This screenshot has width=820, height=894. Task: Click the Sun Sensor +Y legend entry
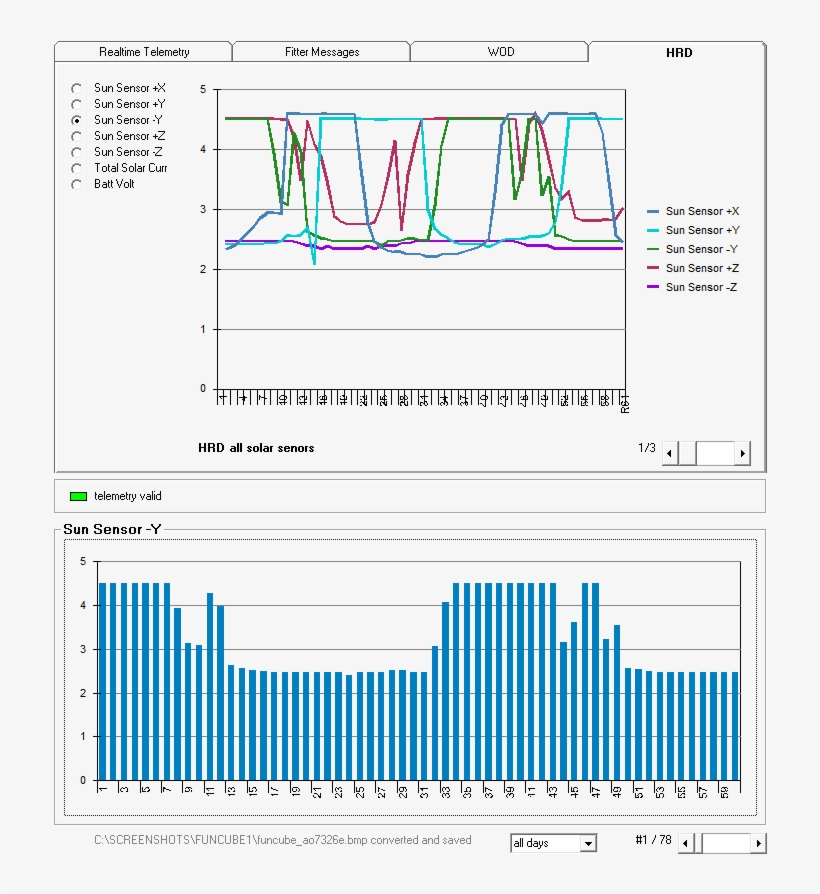(x=693, y=230)
